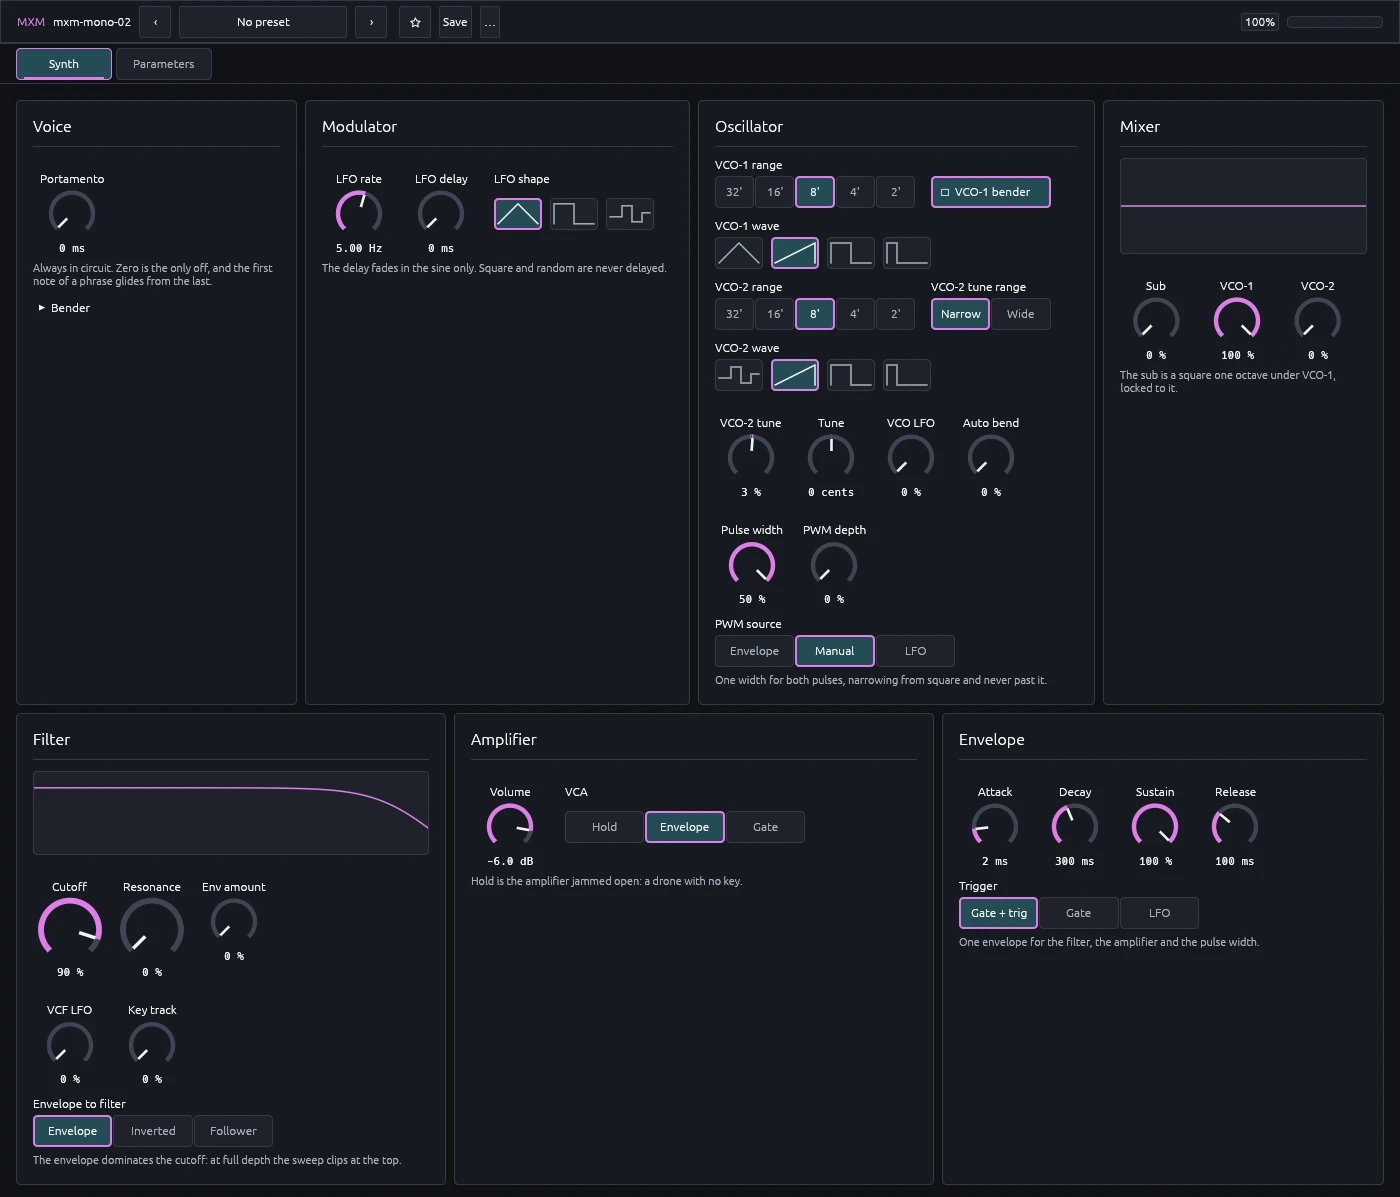Choose noise/random wave for VCO-2

click(739, 375)
